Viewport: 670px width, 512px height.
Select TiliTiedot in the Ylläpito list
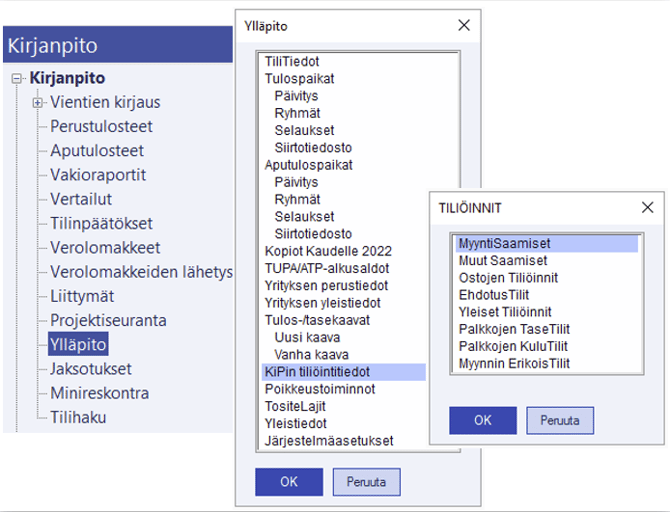tap(292, 61)
